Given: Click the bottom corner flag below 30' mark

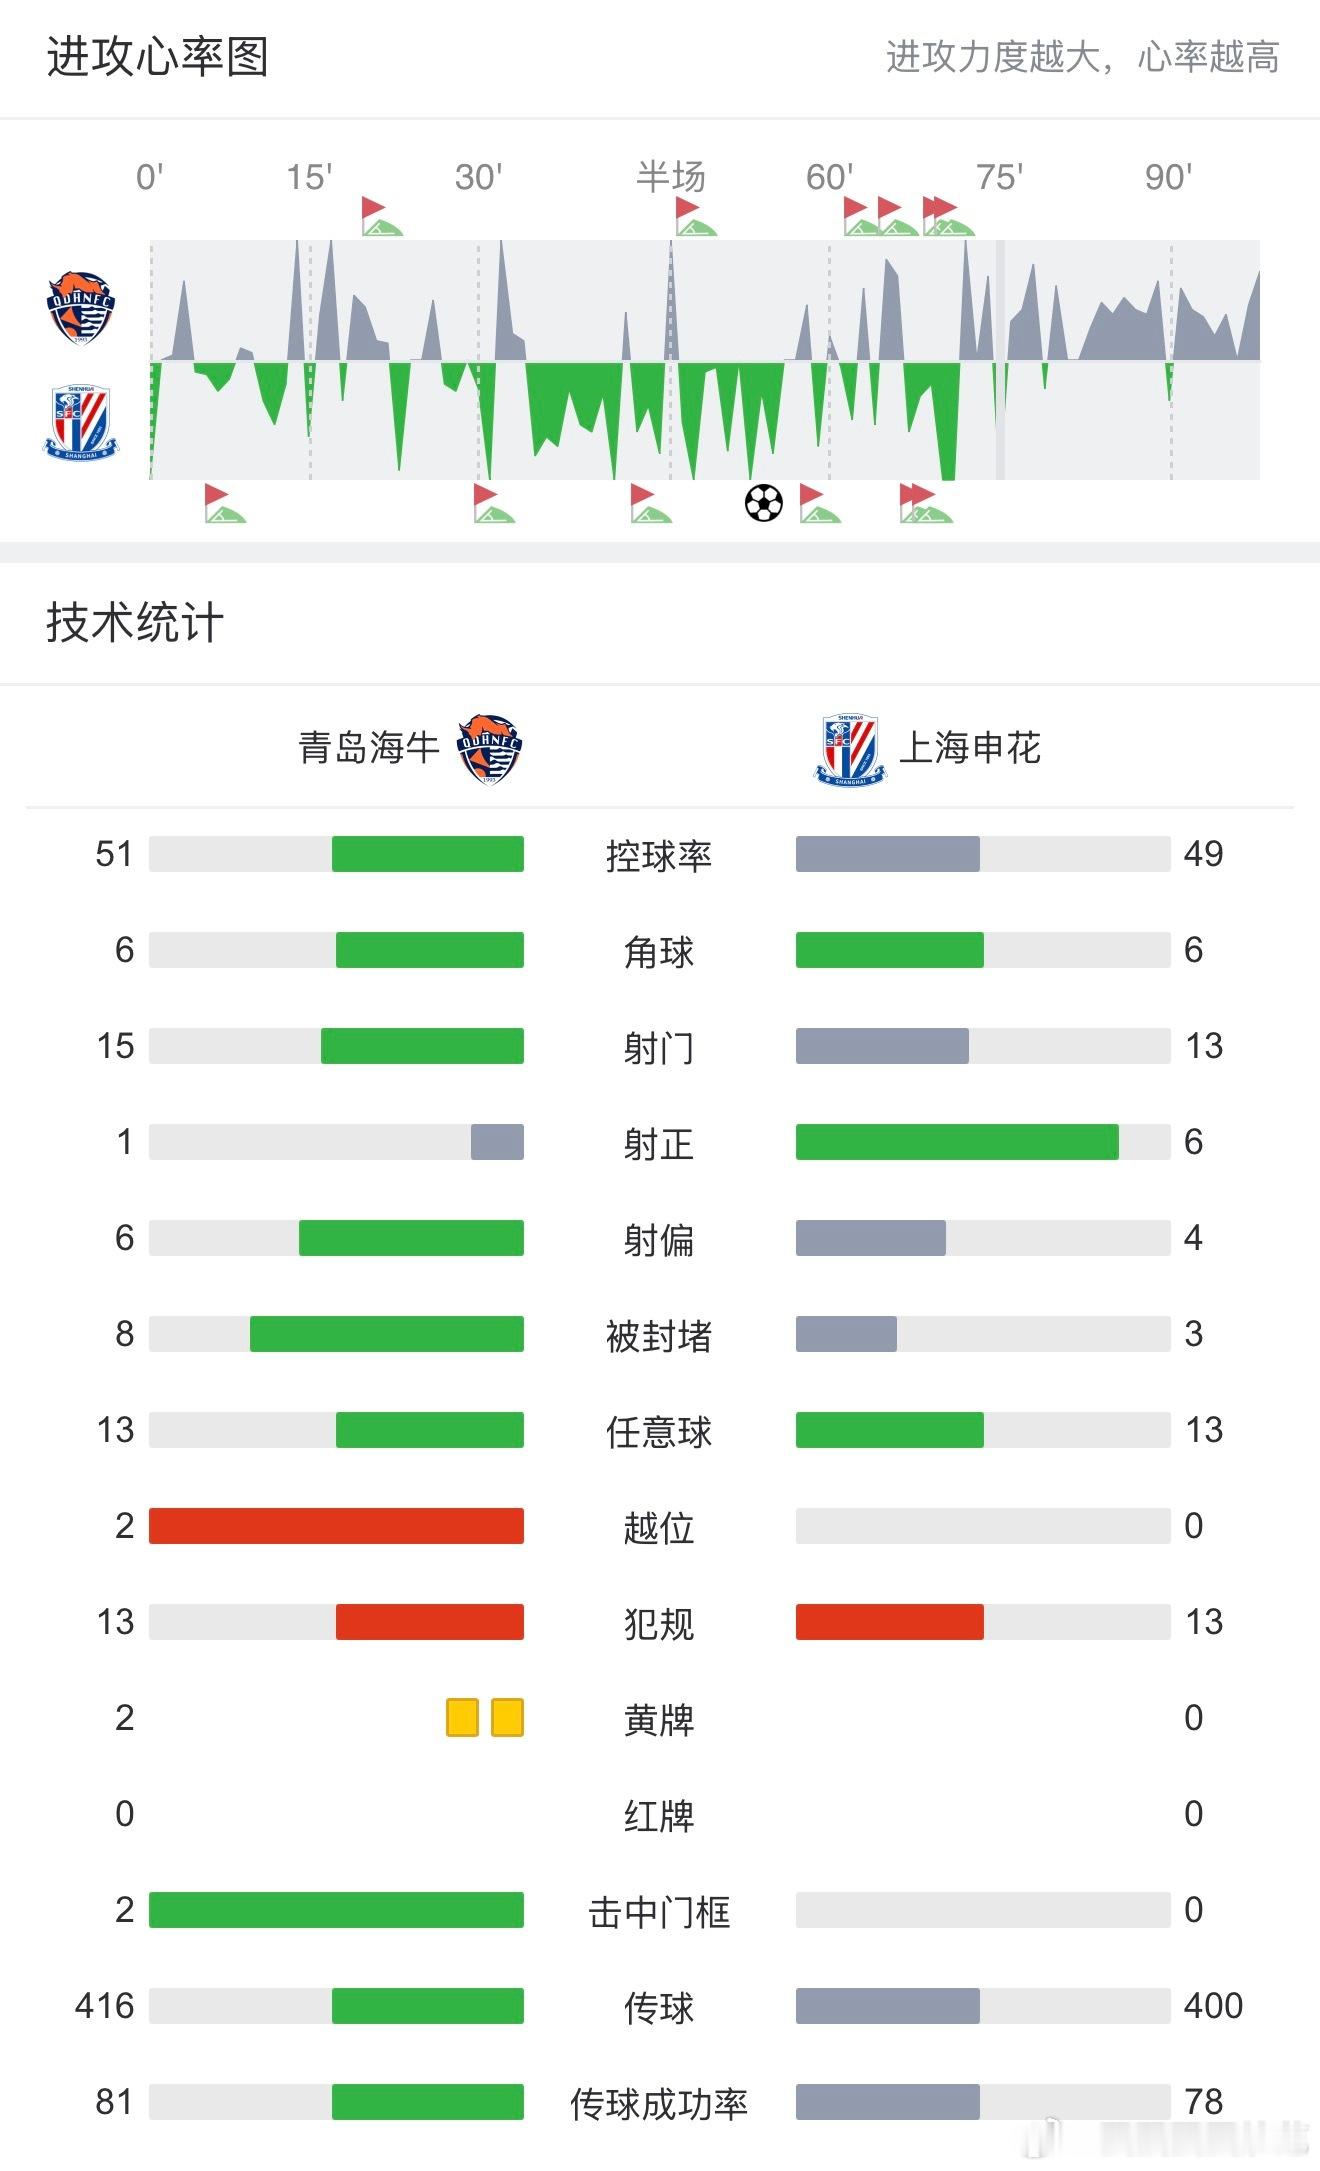Looking at the screenshot, I should click(493, 503).
